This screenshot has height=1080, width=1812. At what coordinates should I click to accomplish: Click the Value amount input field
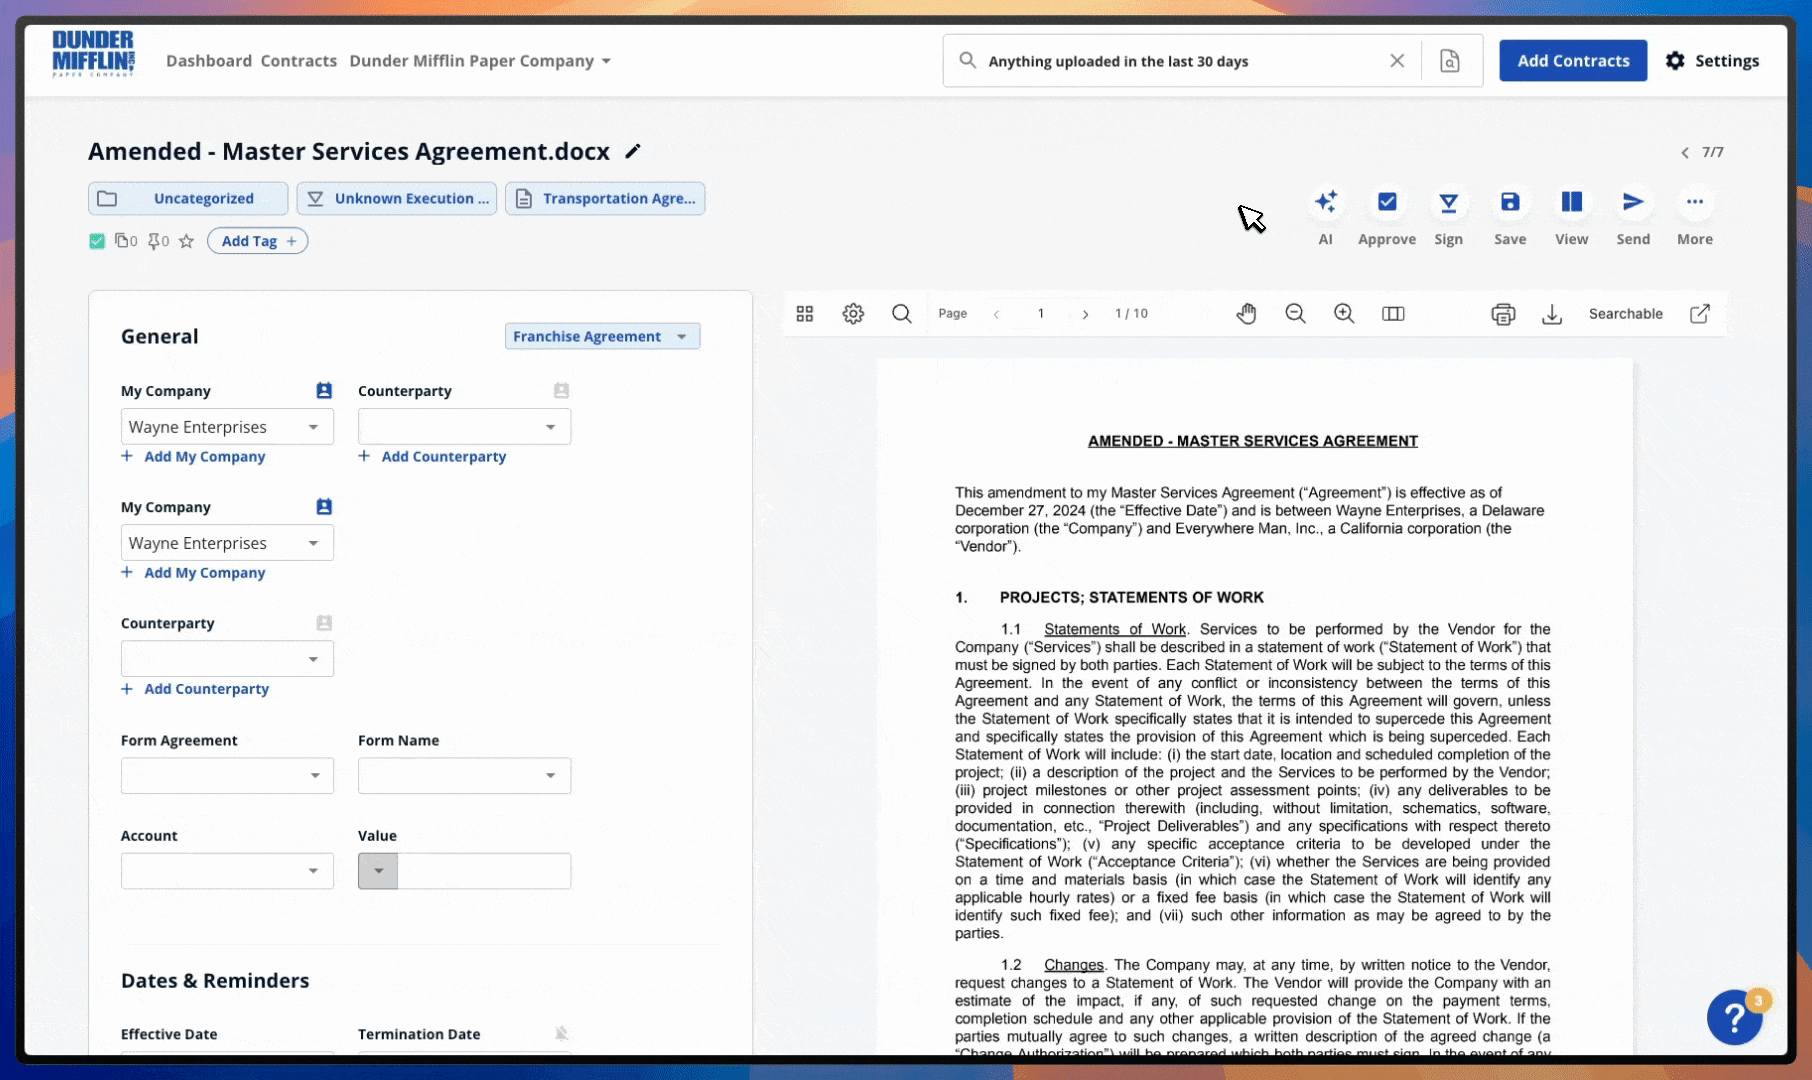pyautogui.click(x=484, y=871)
